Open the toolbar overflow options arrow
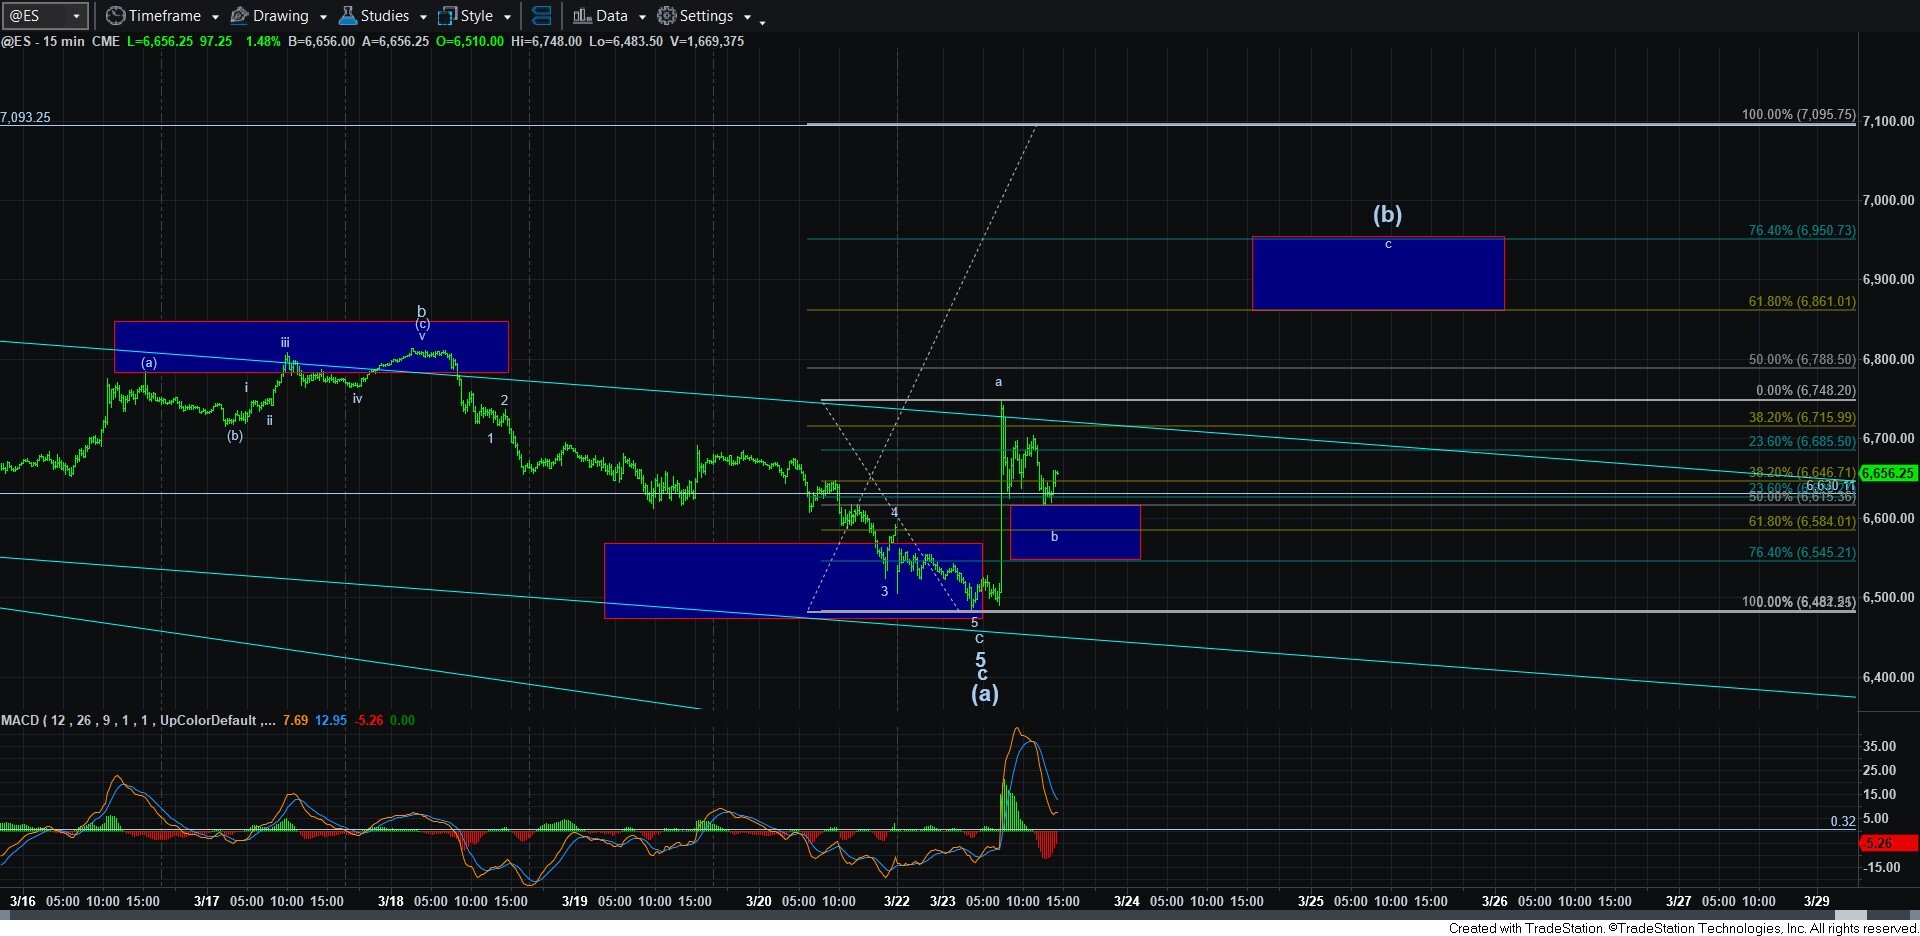This screenshot has height=936, width=1920. pos(763,20)
